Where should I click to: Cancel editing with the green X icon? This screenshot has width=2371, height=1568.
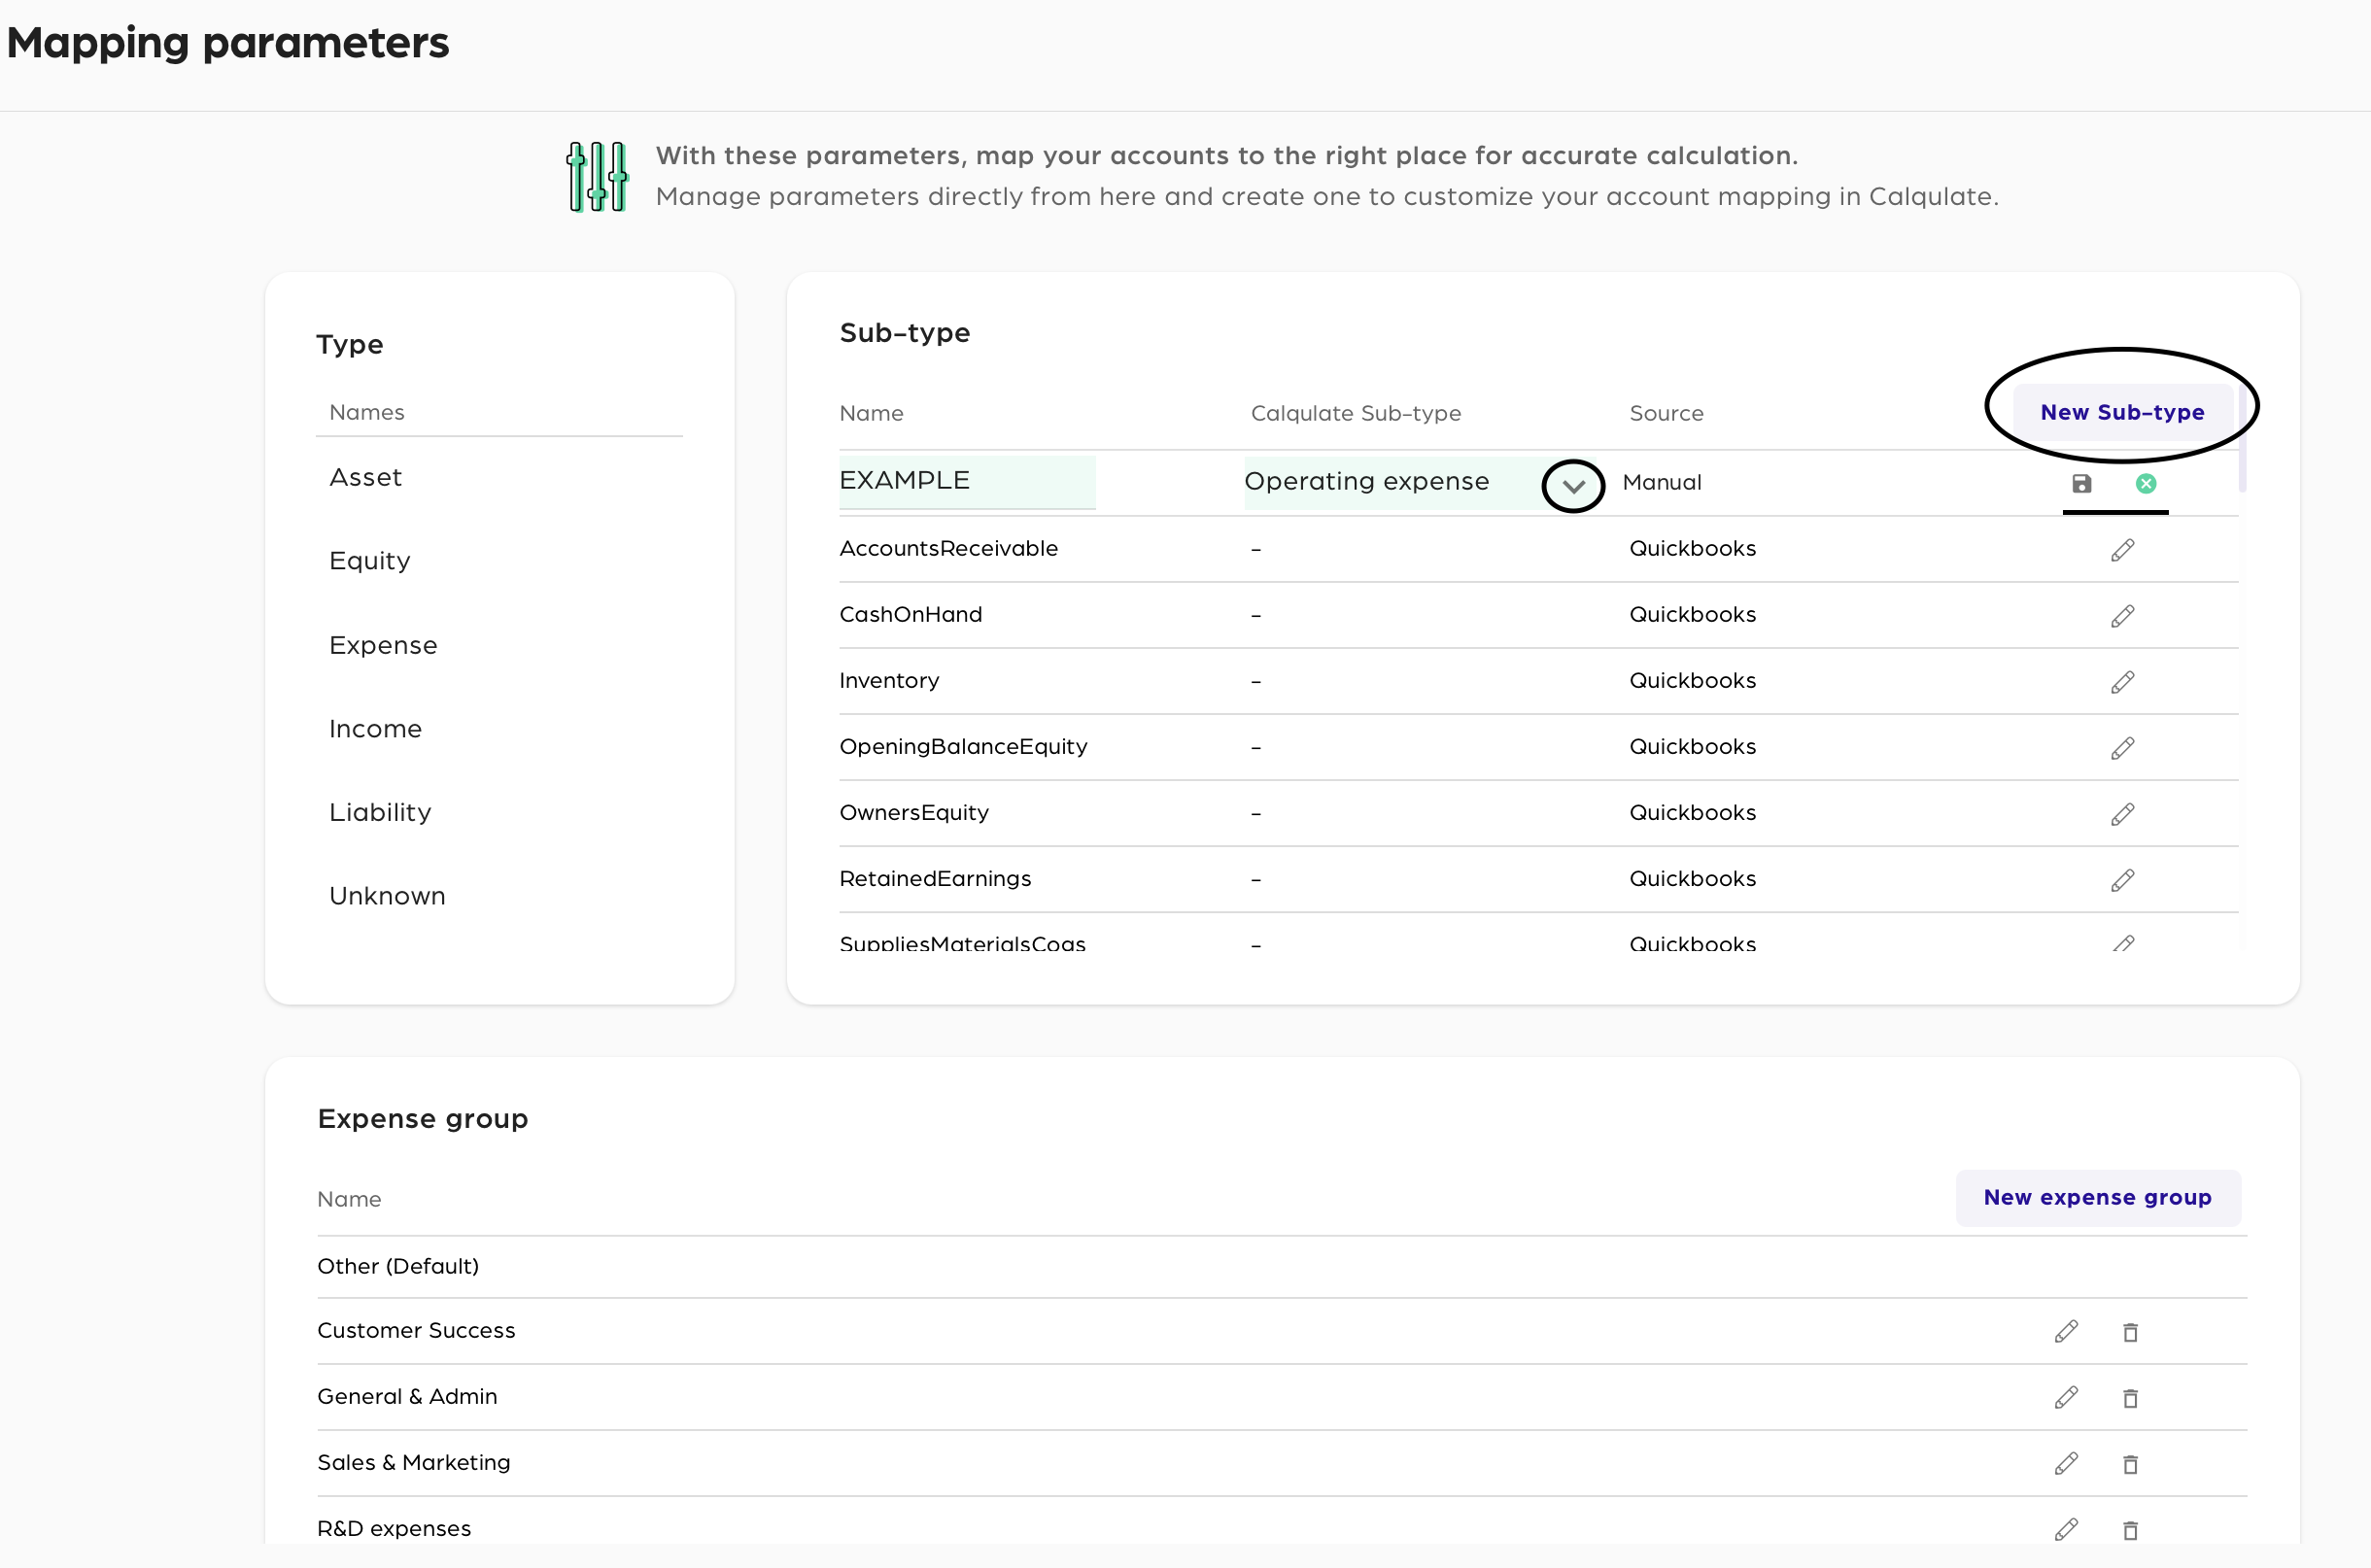coord(2145,484)
